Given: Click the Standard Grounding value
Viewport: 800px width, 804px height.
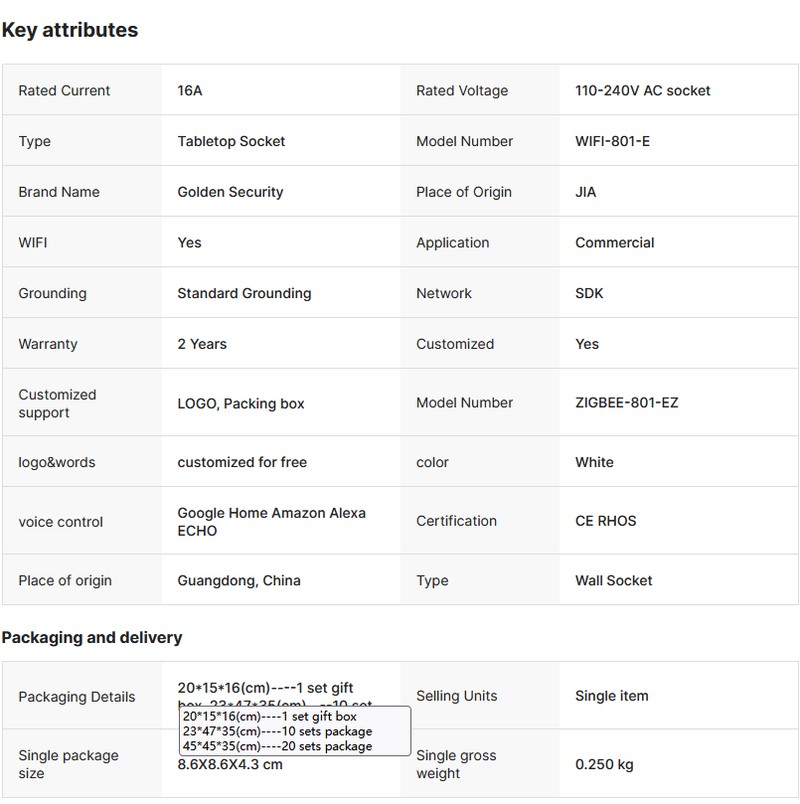Looking at the screenshot, I should 244,293.
